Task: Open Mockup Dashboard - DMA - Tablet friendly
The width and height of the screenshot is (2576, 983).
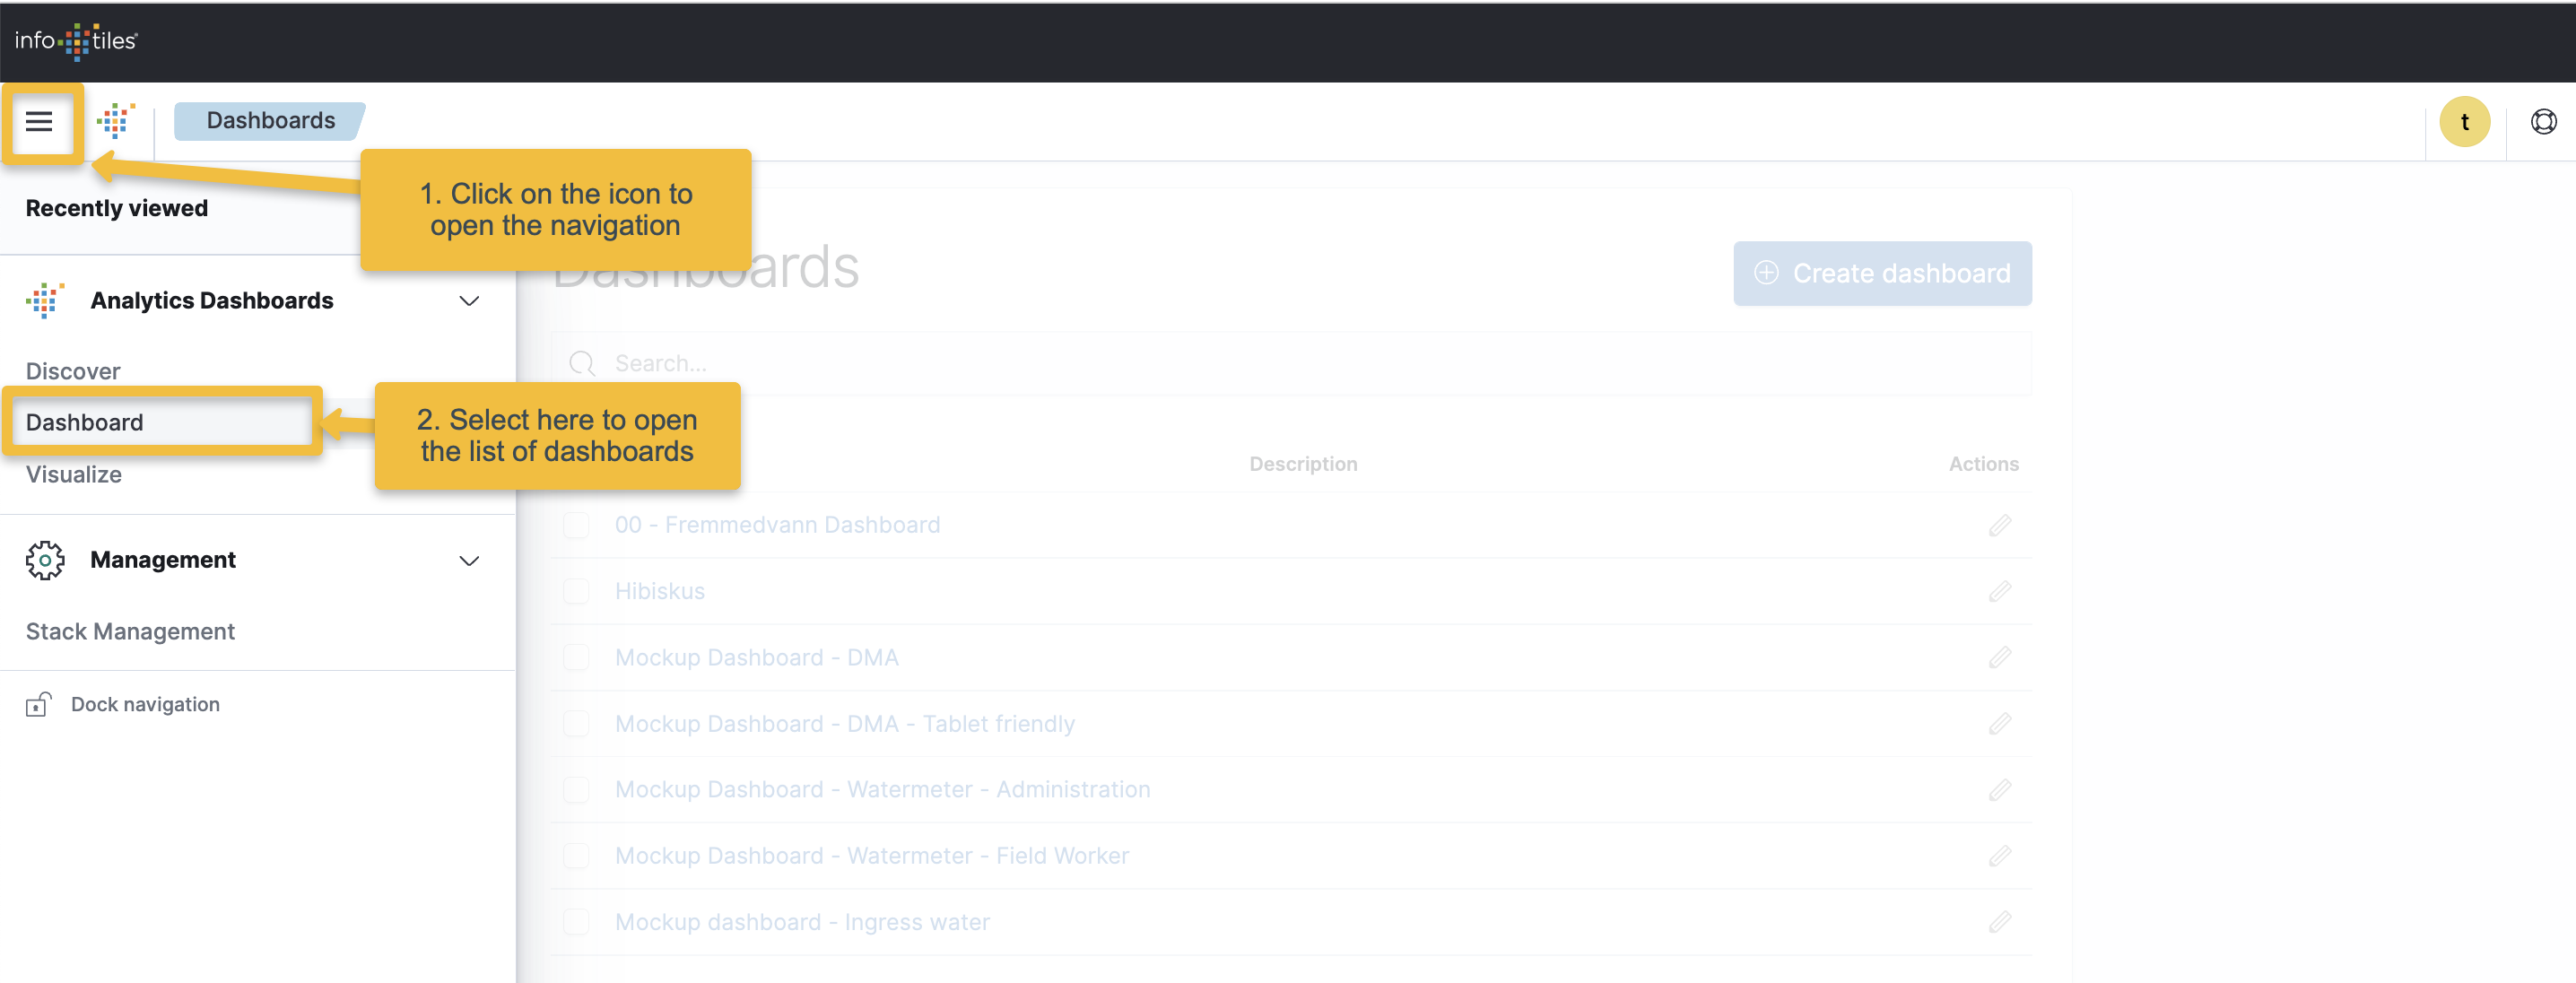Action: (x=845, y=723)
